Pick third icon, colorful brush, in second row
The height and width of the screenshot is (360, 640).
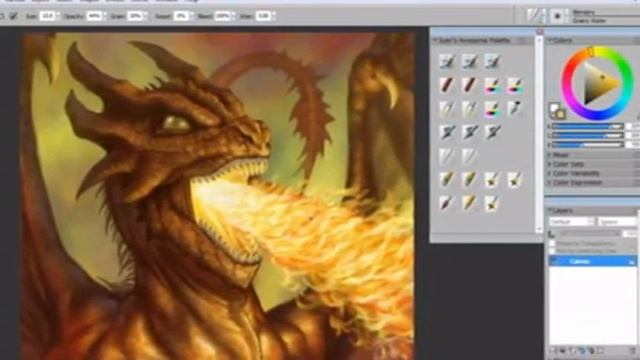coord(492,85)
